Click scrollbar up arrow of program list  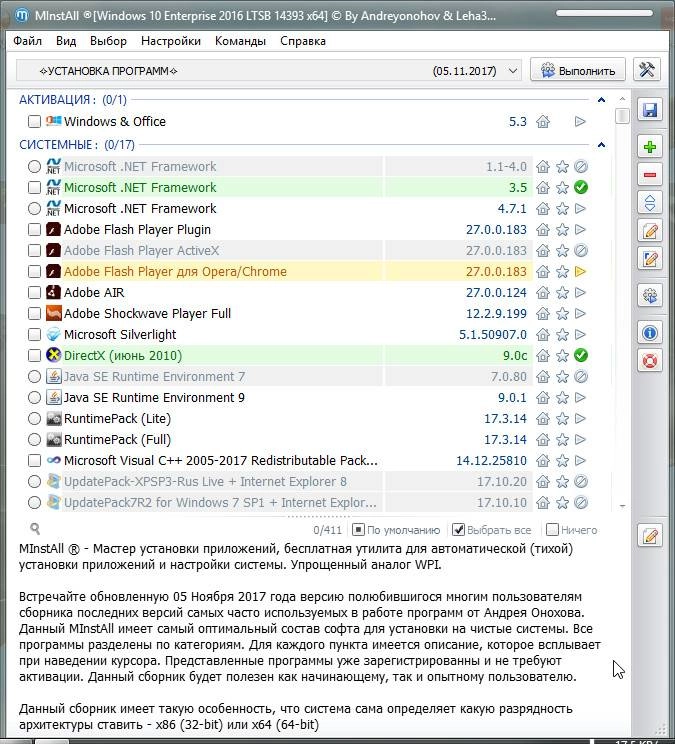(622, 99)
